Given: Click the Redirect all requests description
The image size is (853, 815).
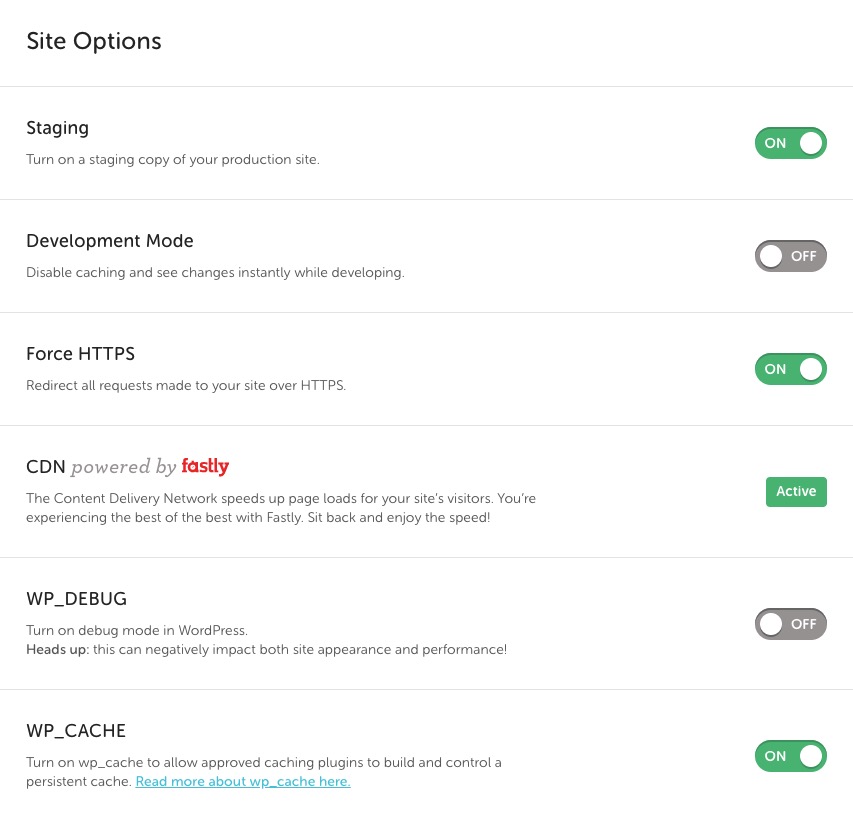Looking at the screenshot, I should (x=186, y=385).
